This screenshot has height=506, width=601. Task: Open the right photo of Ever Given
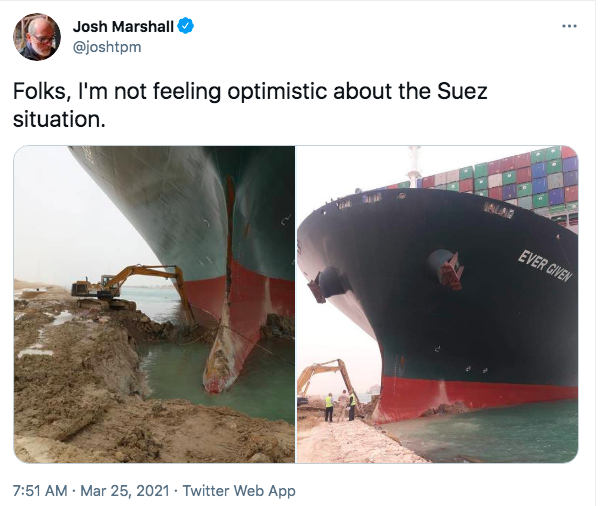(x=437, y=304)
